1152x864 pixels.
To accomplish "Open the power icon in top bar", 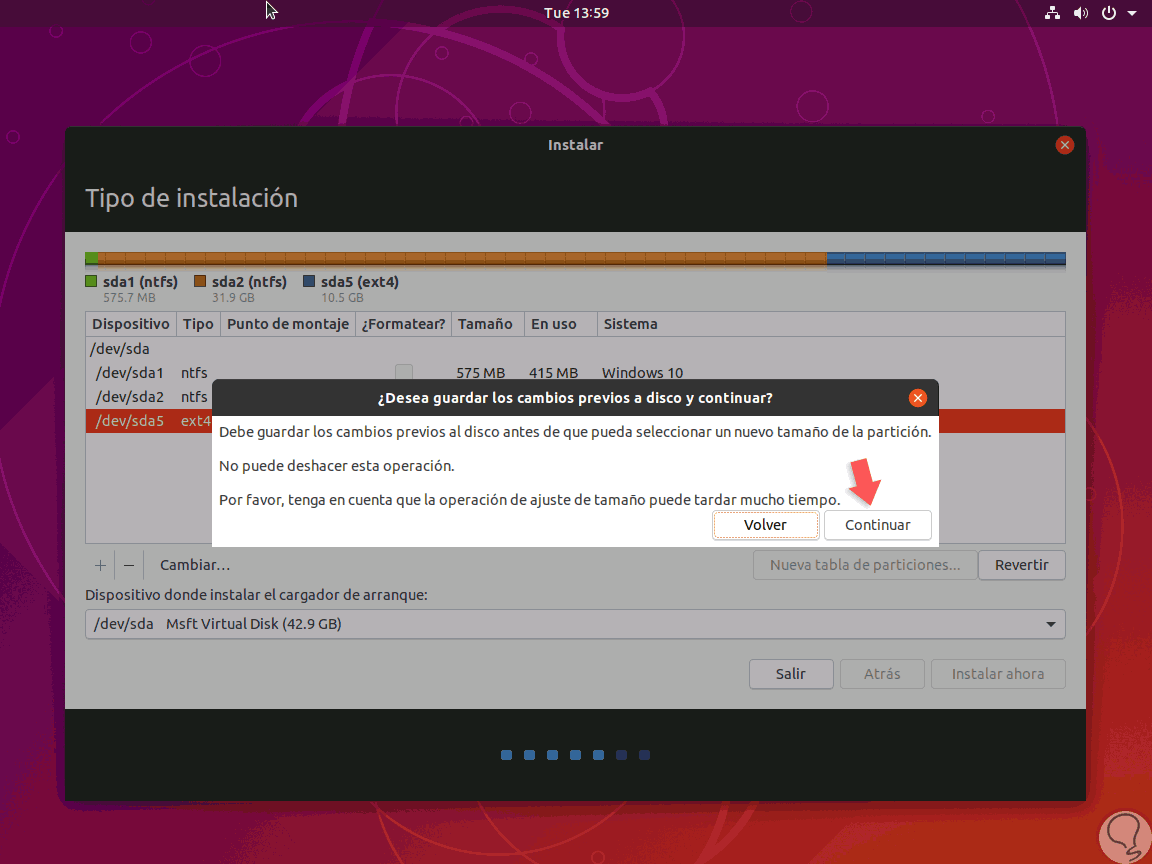I will 1109,12.
